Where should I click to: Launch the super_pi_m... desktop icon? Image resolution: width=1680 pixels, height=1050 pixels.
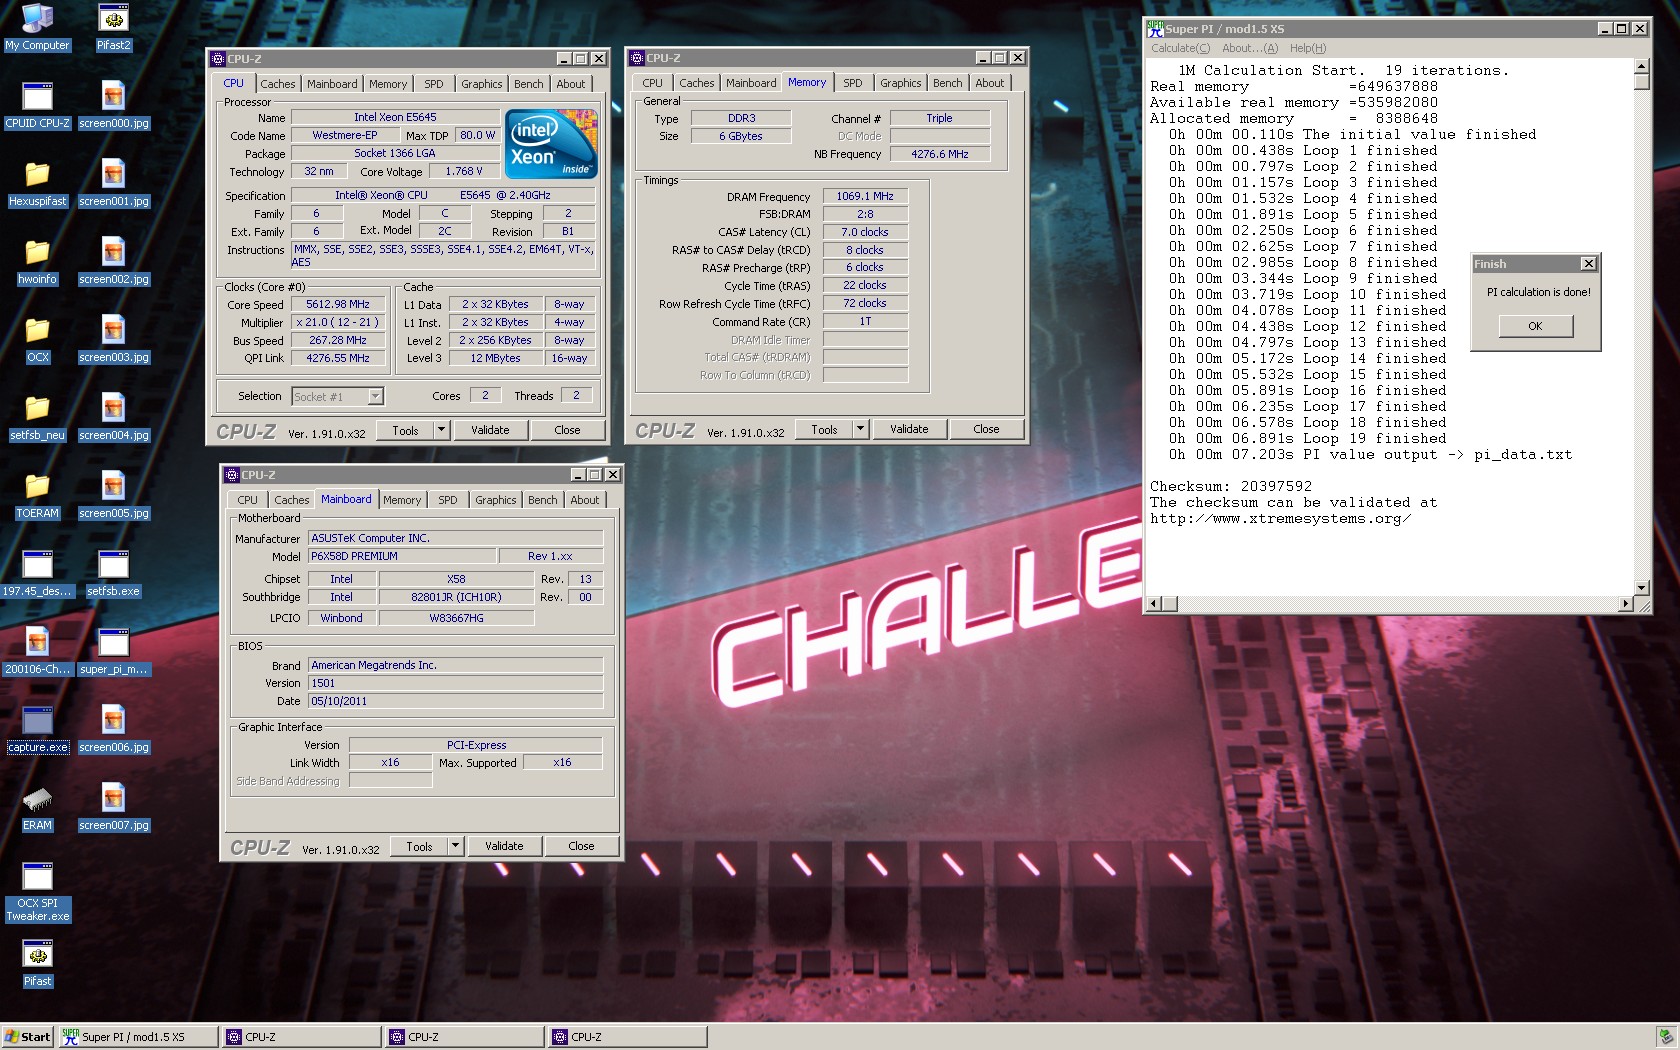click(x=113, y=651)
